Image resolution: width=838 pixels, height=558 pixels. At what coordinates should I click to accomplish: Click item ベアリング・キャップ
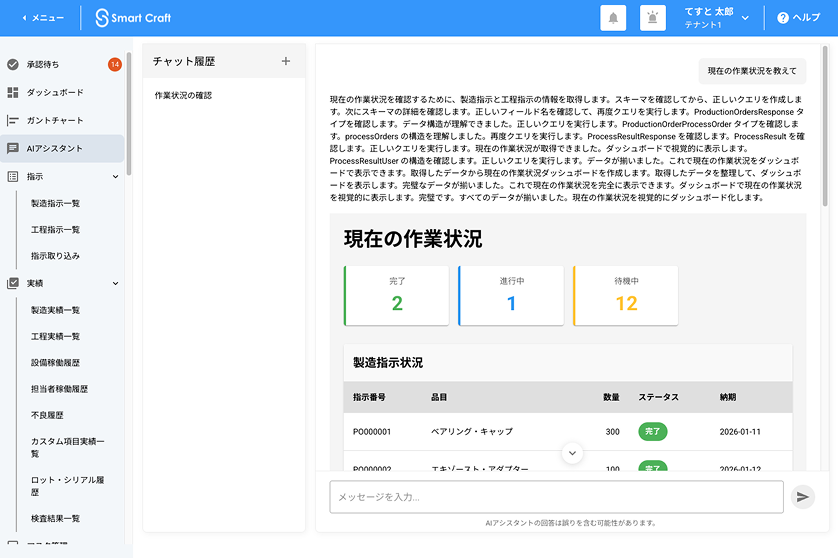coord(472,431)
